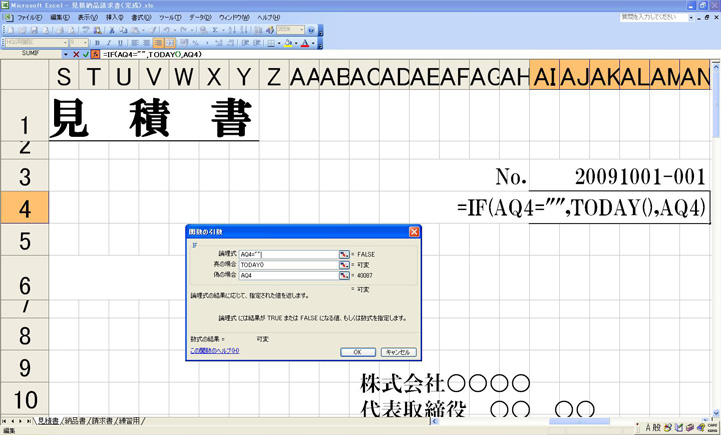
Task: Open the 書式(O) menu
Action: point(141,17)
